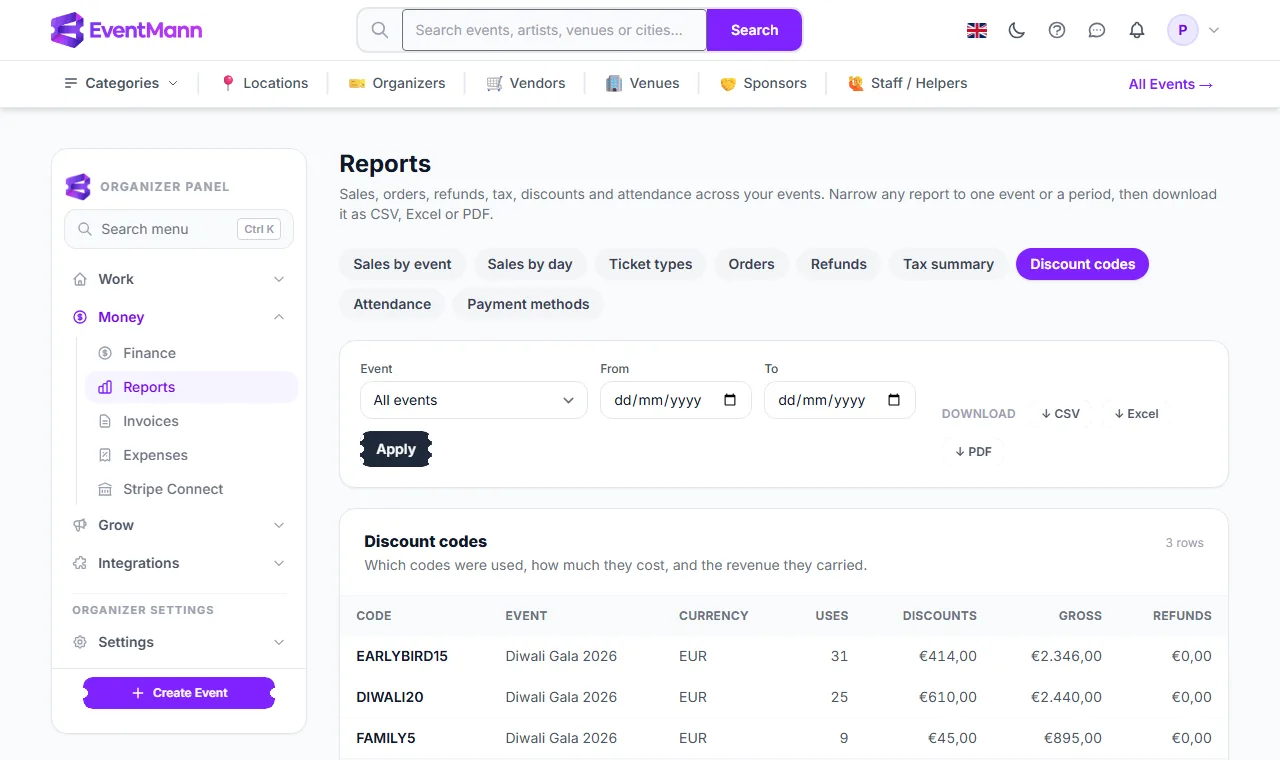
Task: Open date picker icon in To field
Action: click(894, 400)
